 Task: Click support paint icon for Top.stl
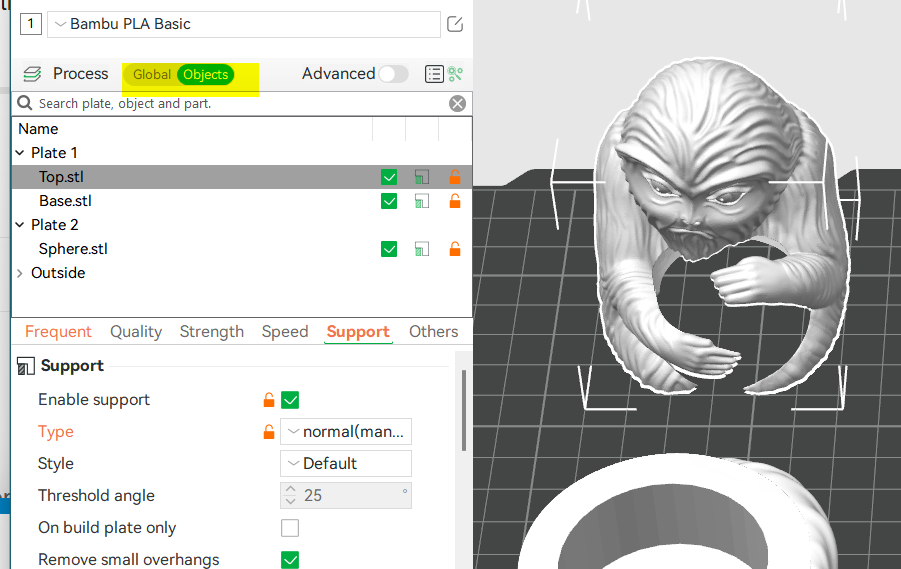pos(422,177)
